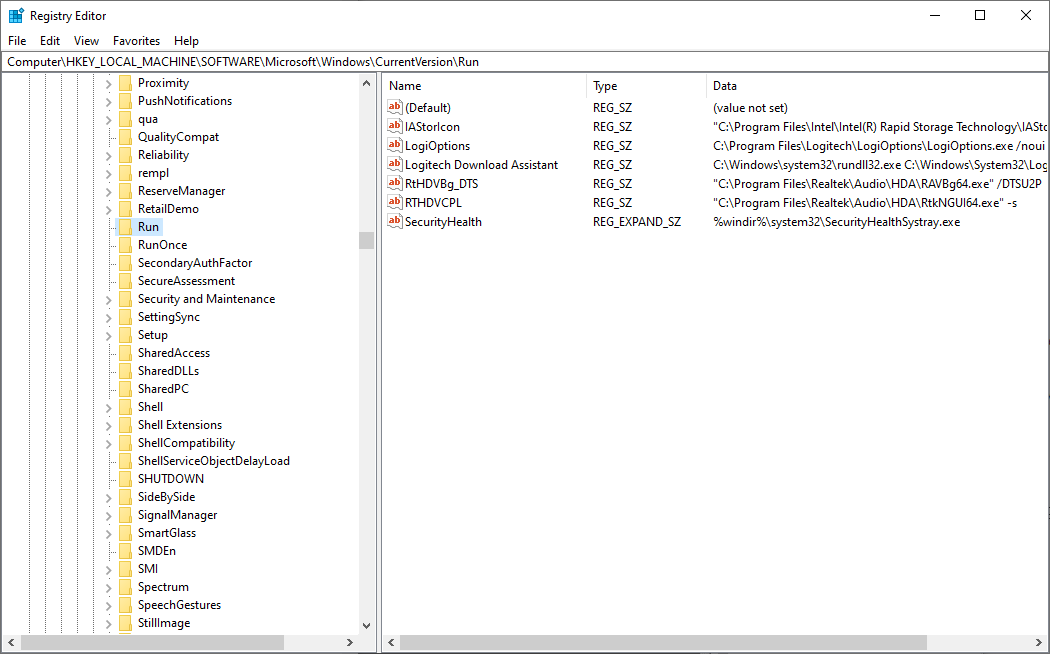Expand the Proximity key
The width and height of the screenshot is (1050, 654).
[x=108, y=84]
